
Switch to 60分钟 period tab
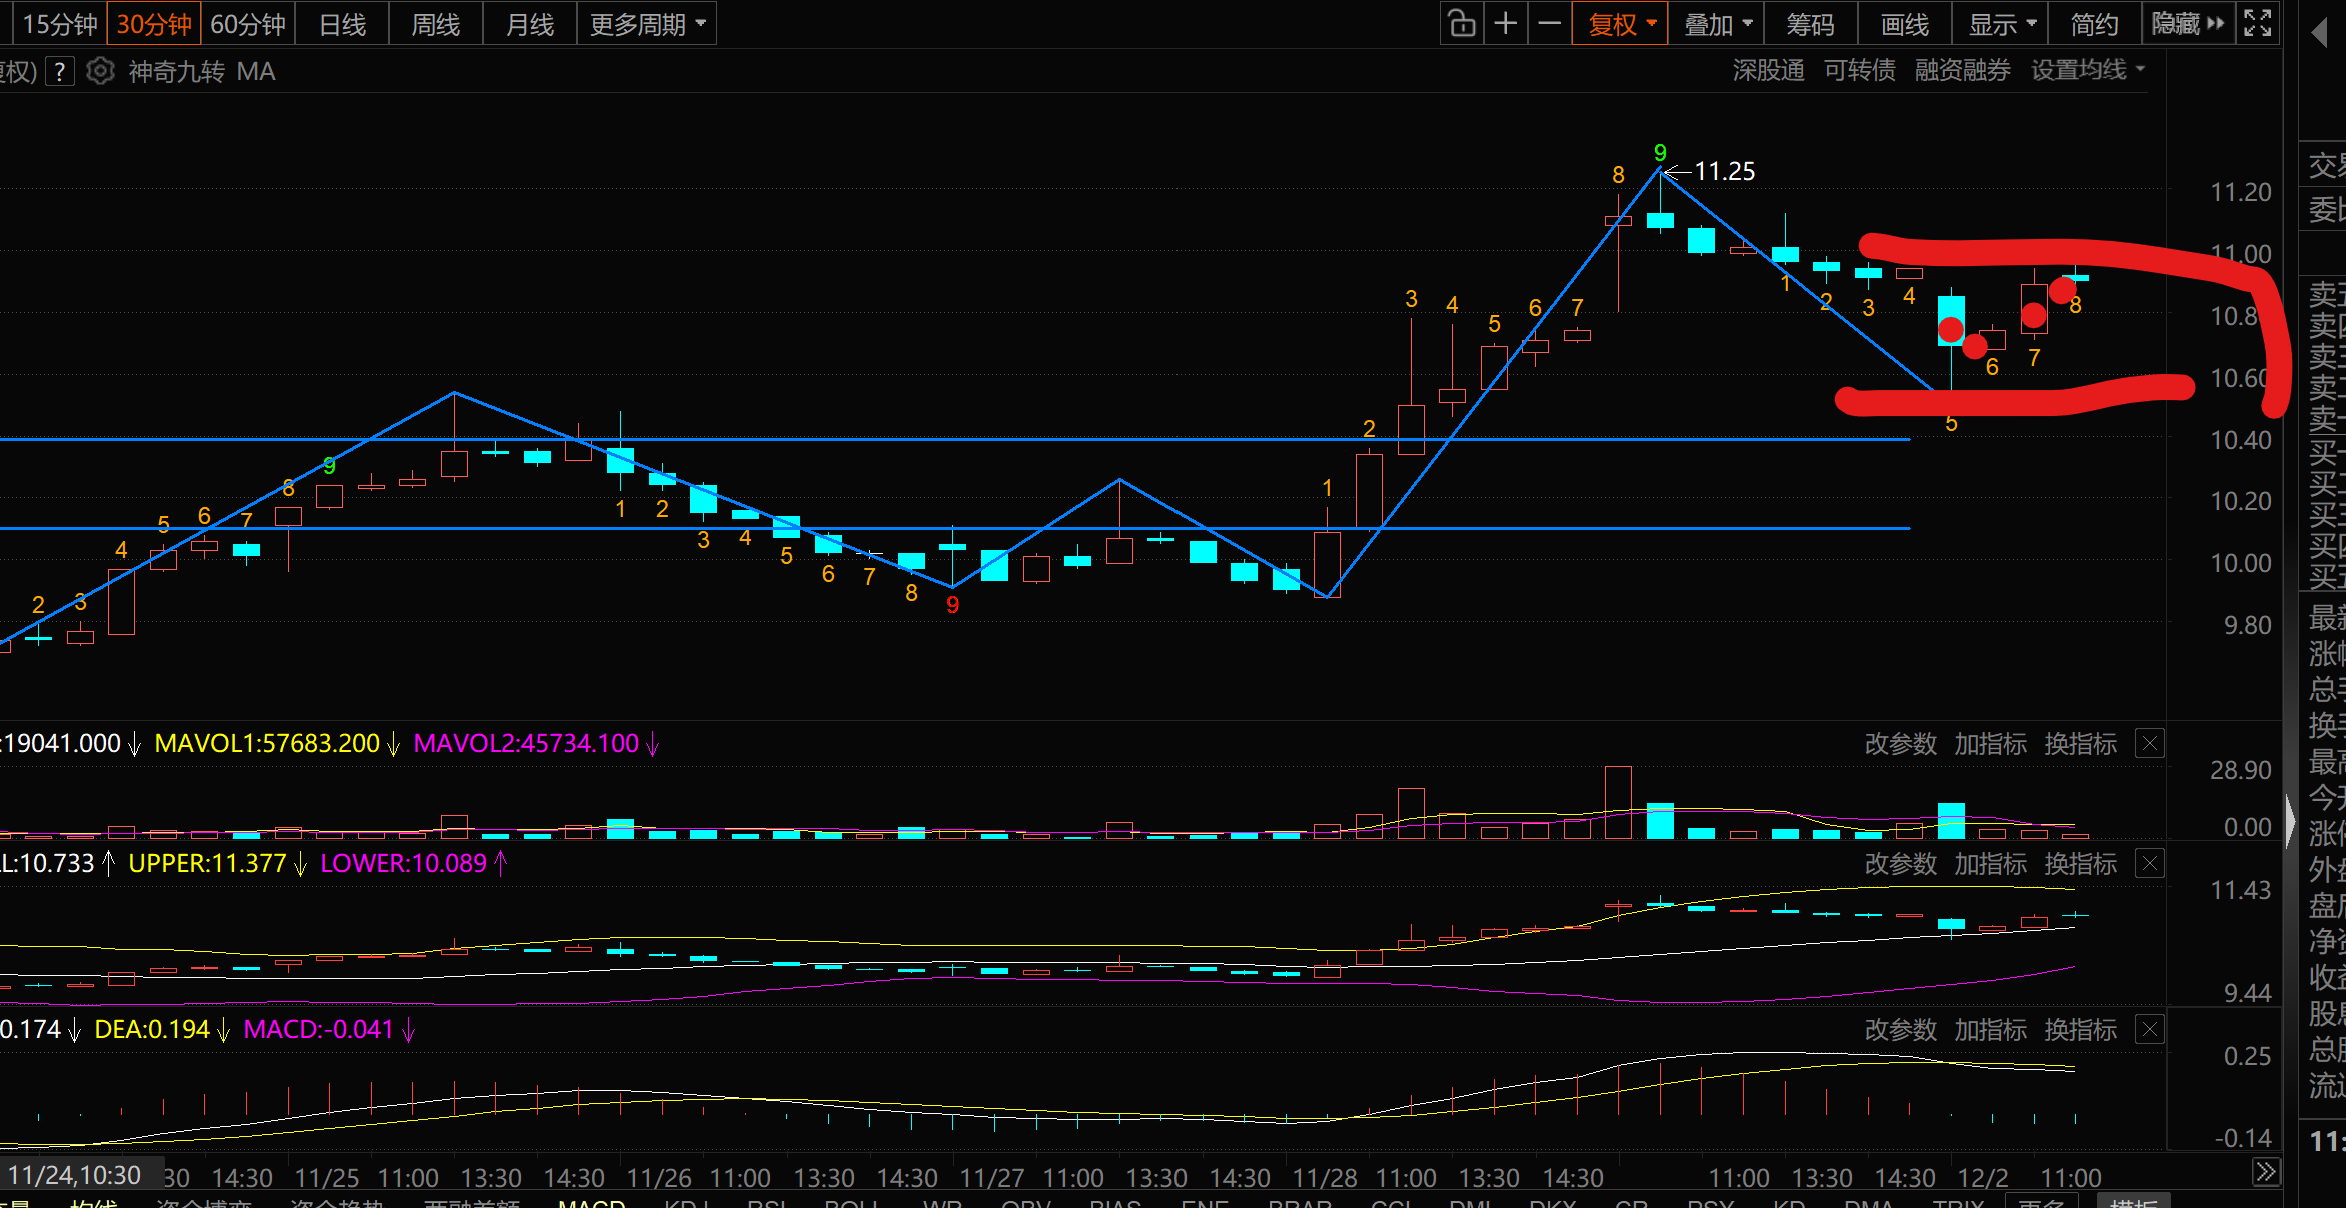248,24
